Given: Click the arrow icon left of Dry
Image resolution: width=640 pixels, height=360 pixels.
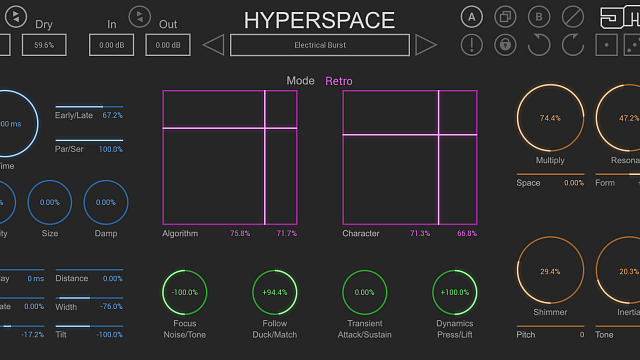Looking at the screenshot, I should pyautogui.click(x=16, y=17).
